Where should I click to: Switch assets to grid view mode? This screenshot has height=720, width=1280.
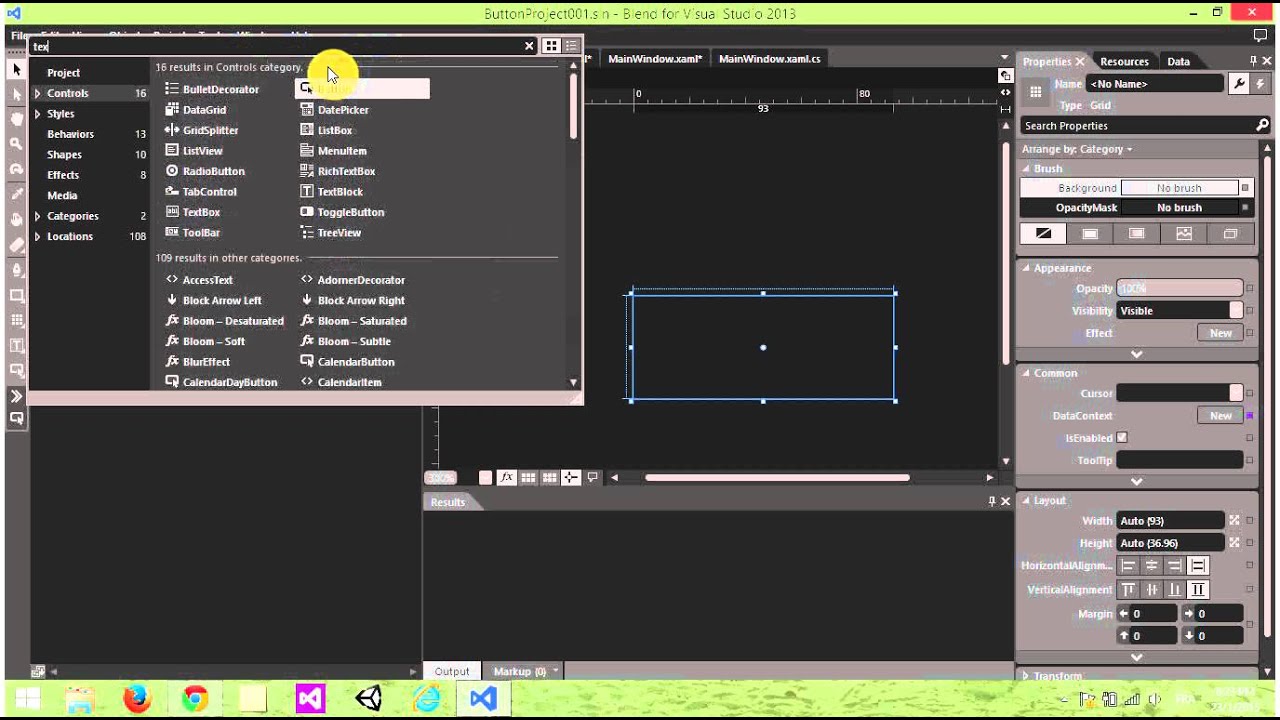click(551, 46)
